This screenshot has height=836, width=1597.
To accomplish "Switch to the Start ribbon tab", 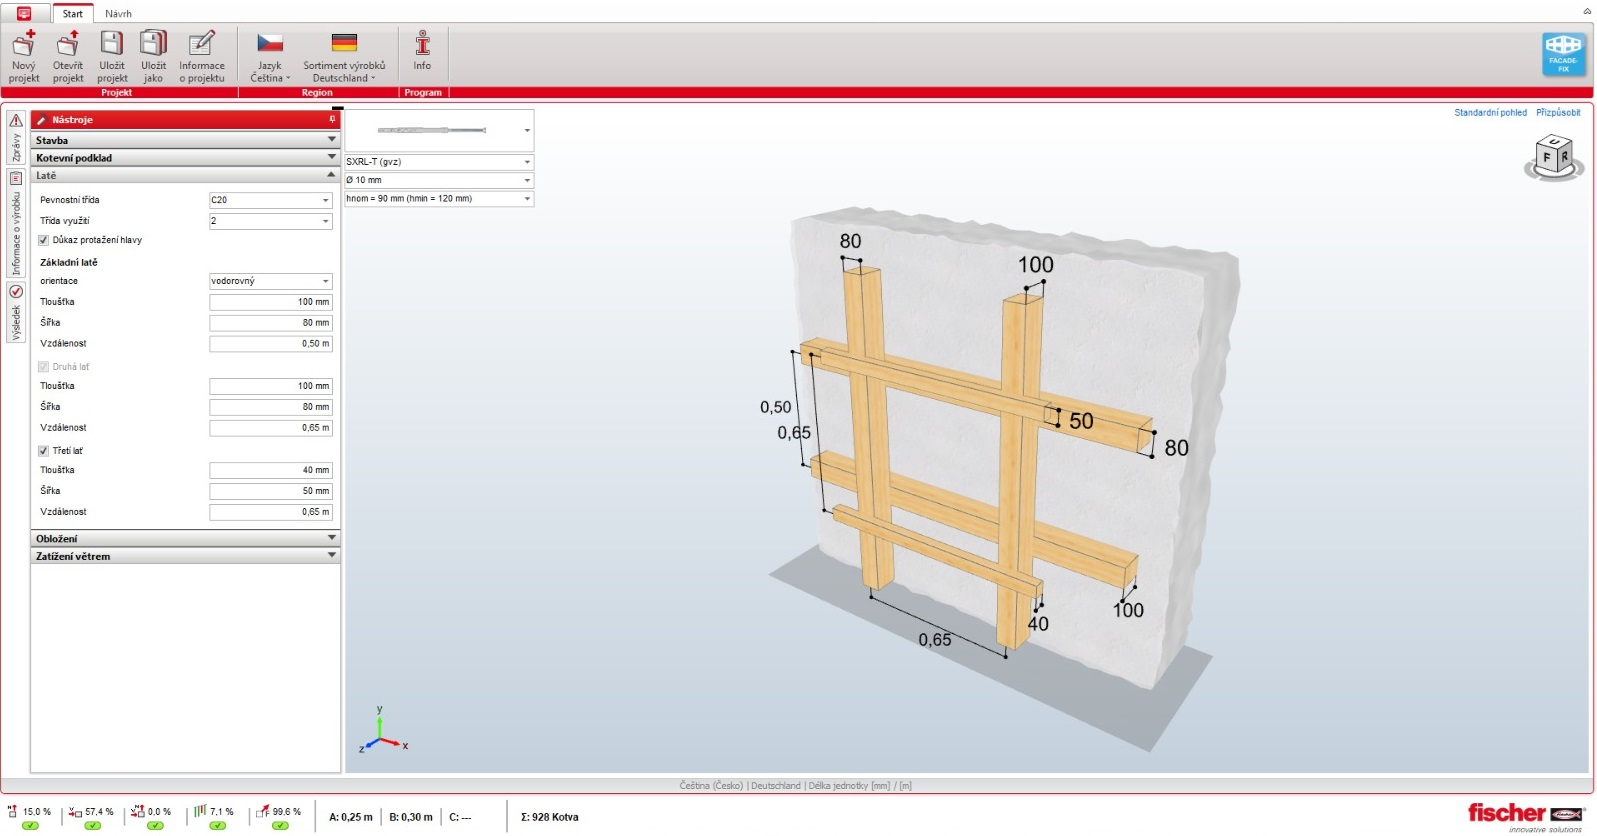I will coord(73,14).
